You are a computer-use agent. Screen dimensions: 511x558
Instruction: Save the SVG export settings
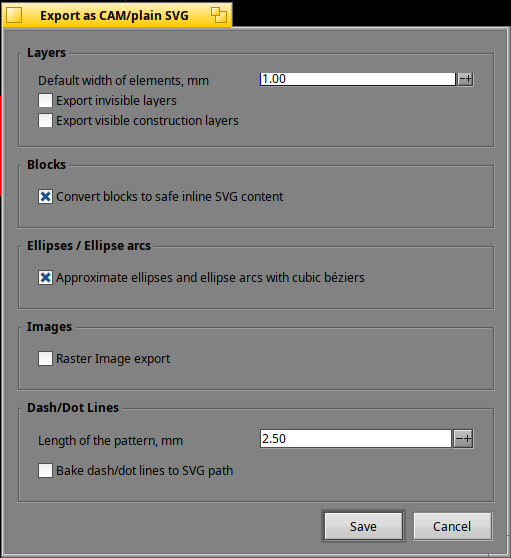(x=363, y=526)
